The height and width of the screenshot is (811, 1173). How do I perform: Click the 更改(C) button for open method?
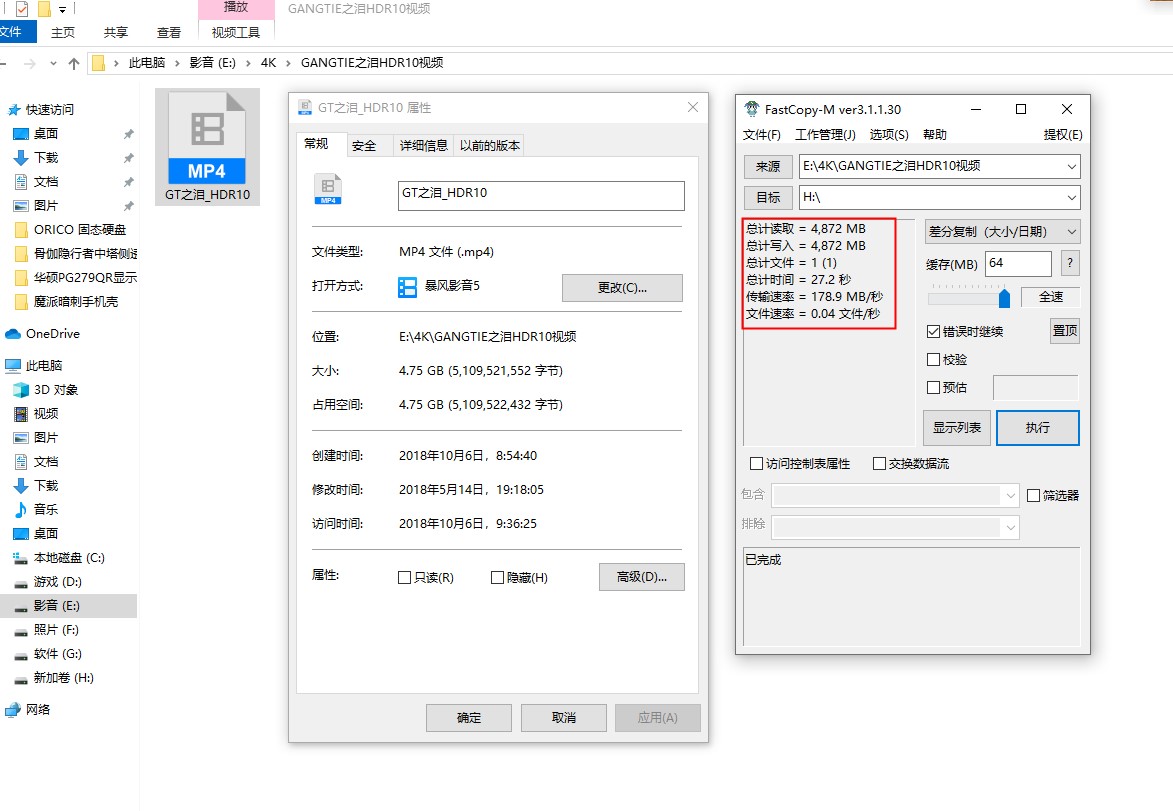[x=622, y=287]
